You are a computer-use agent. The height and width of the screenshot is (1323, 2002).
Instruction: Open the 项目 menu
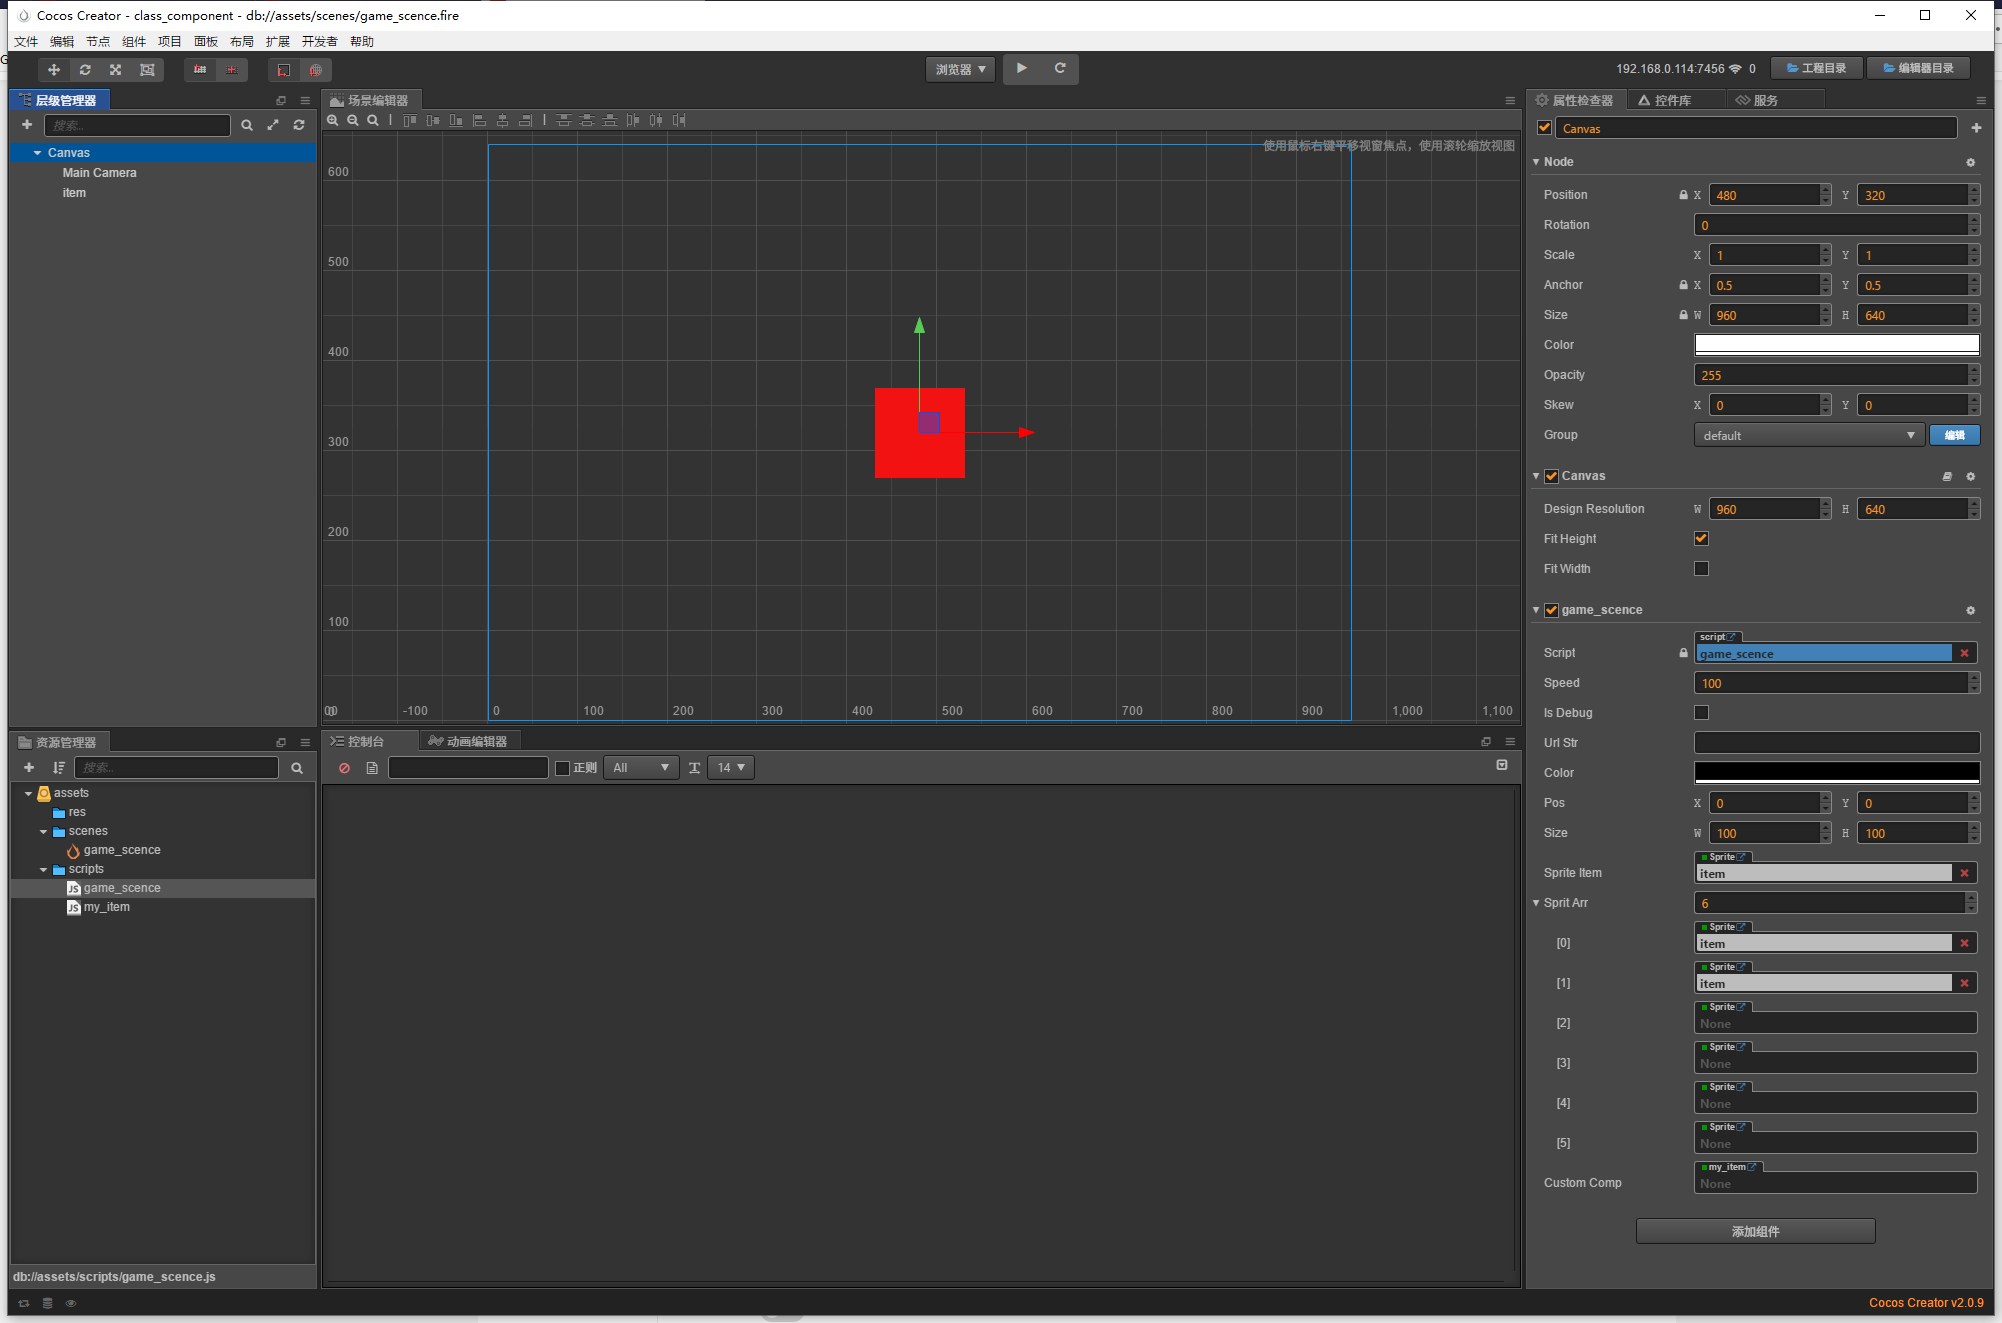(x=169, y=41)
